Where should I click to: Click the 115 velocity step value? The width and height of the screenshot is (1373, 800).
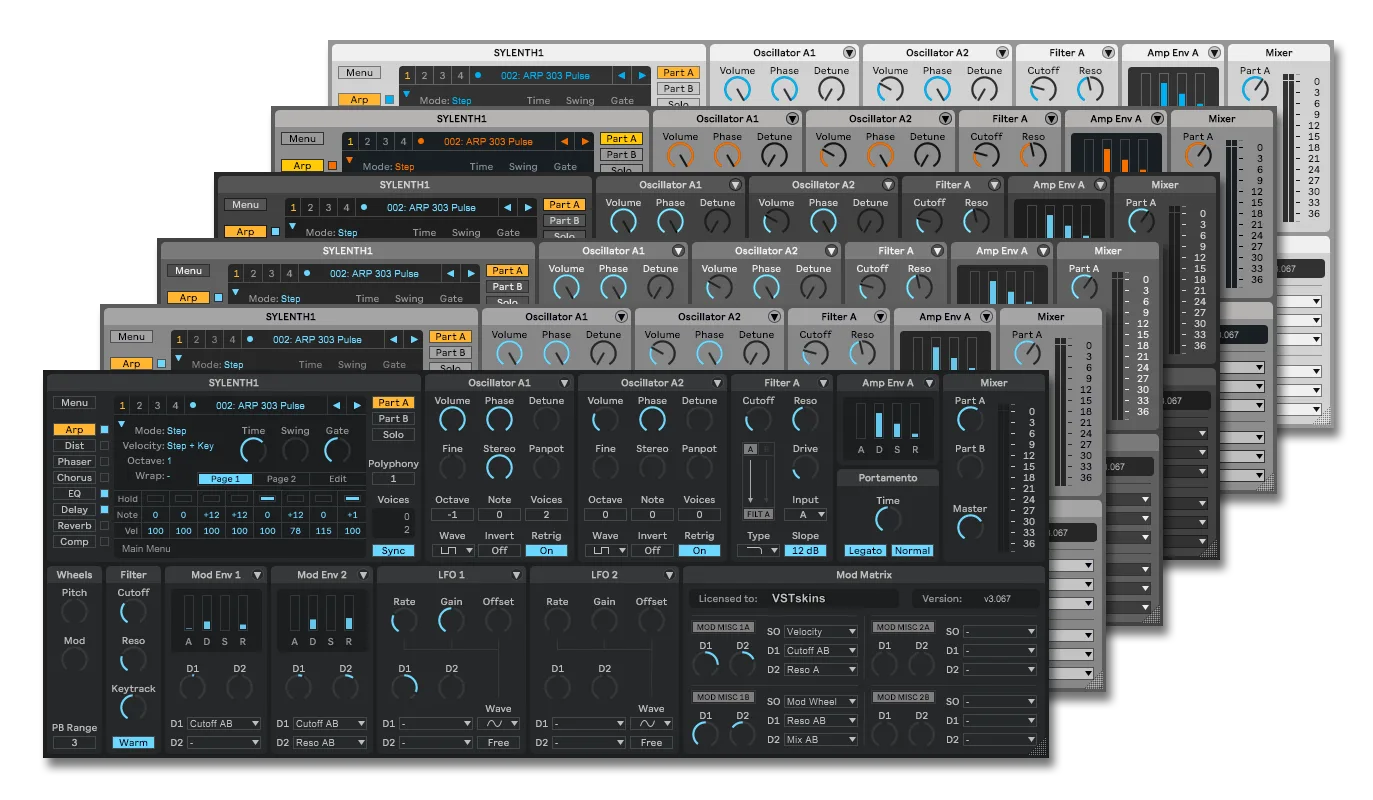[323, 531]
